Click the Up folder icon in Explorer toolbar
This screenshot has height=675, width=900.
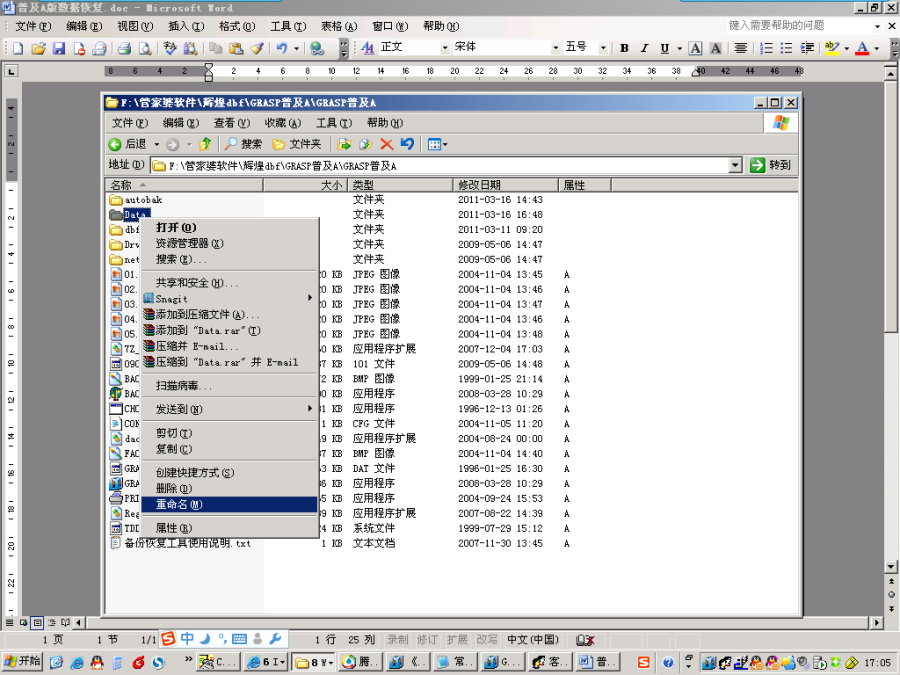(205, 144)
